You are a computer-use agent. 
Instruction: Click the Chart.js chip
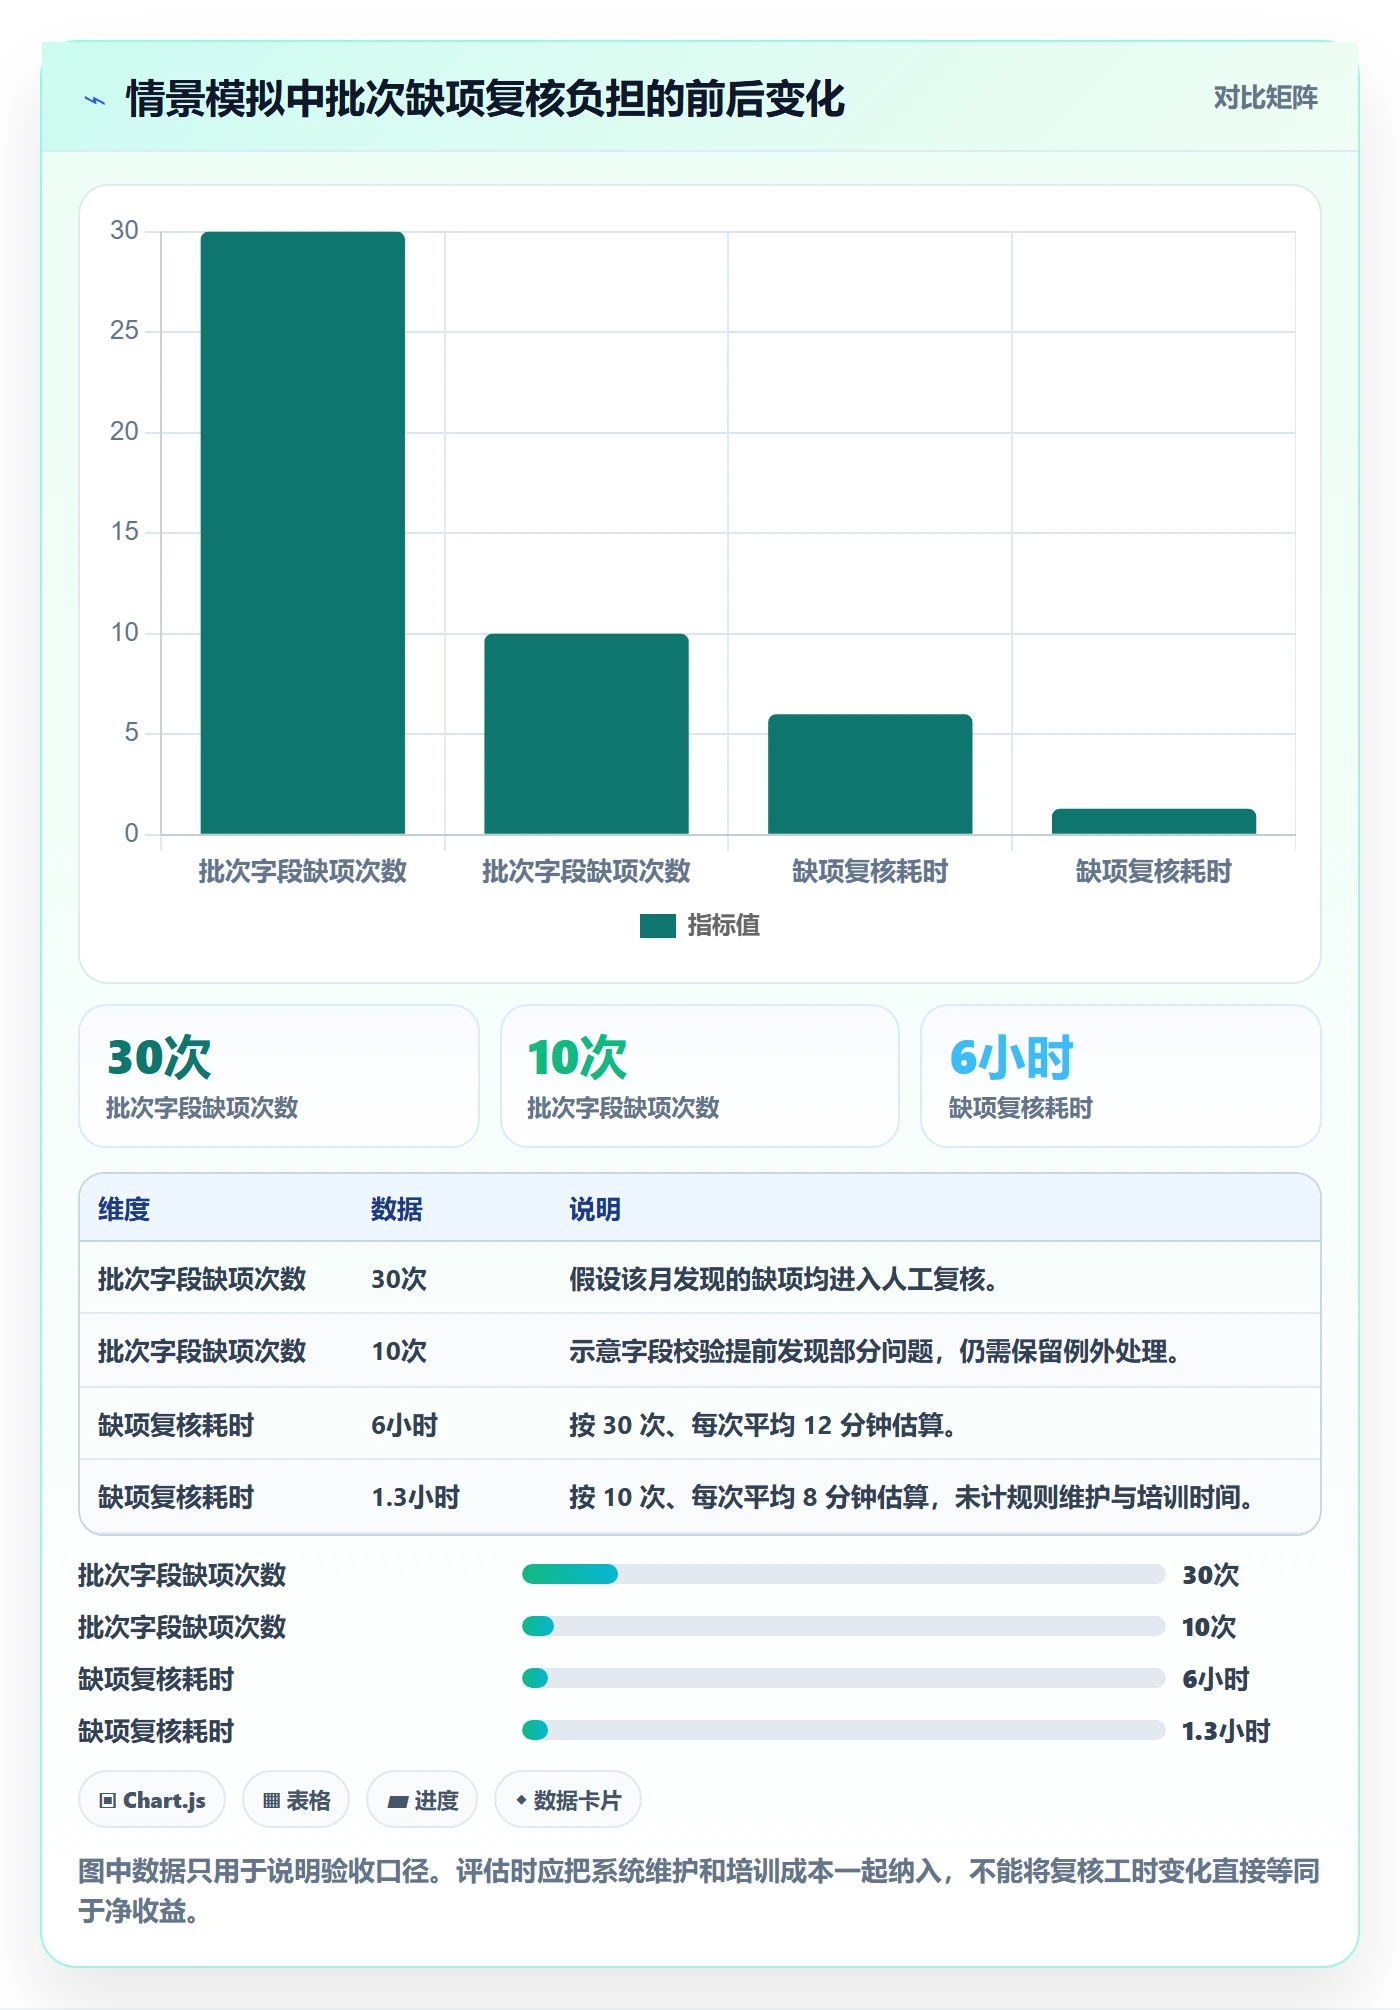152,1800
